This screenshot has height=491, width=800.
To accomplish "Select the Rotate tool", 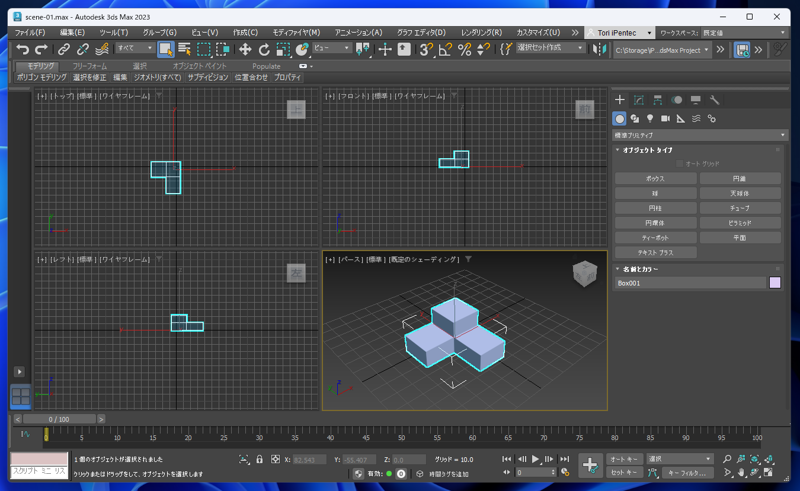I will click(264, 50).
